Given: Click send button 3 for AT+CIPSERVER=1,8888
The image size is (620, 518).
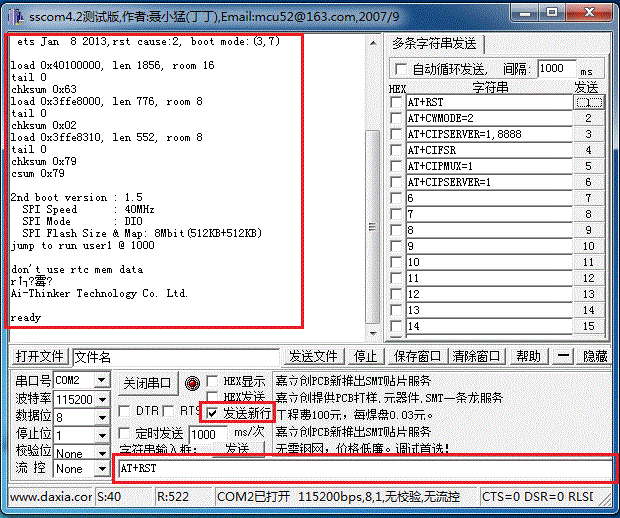Looking at the screenshot, I should [589, 134].
